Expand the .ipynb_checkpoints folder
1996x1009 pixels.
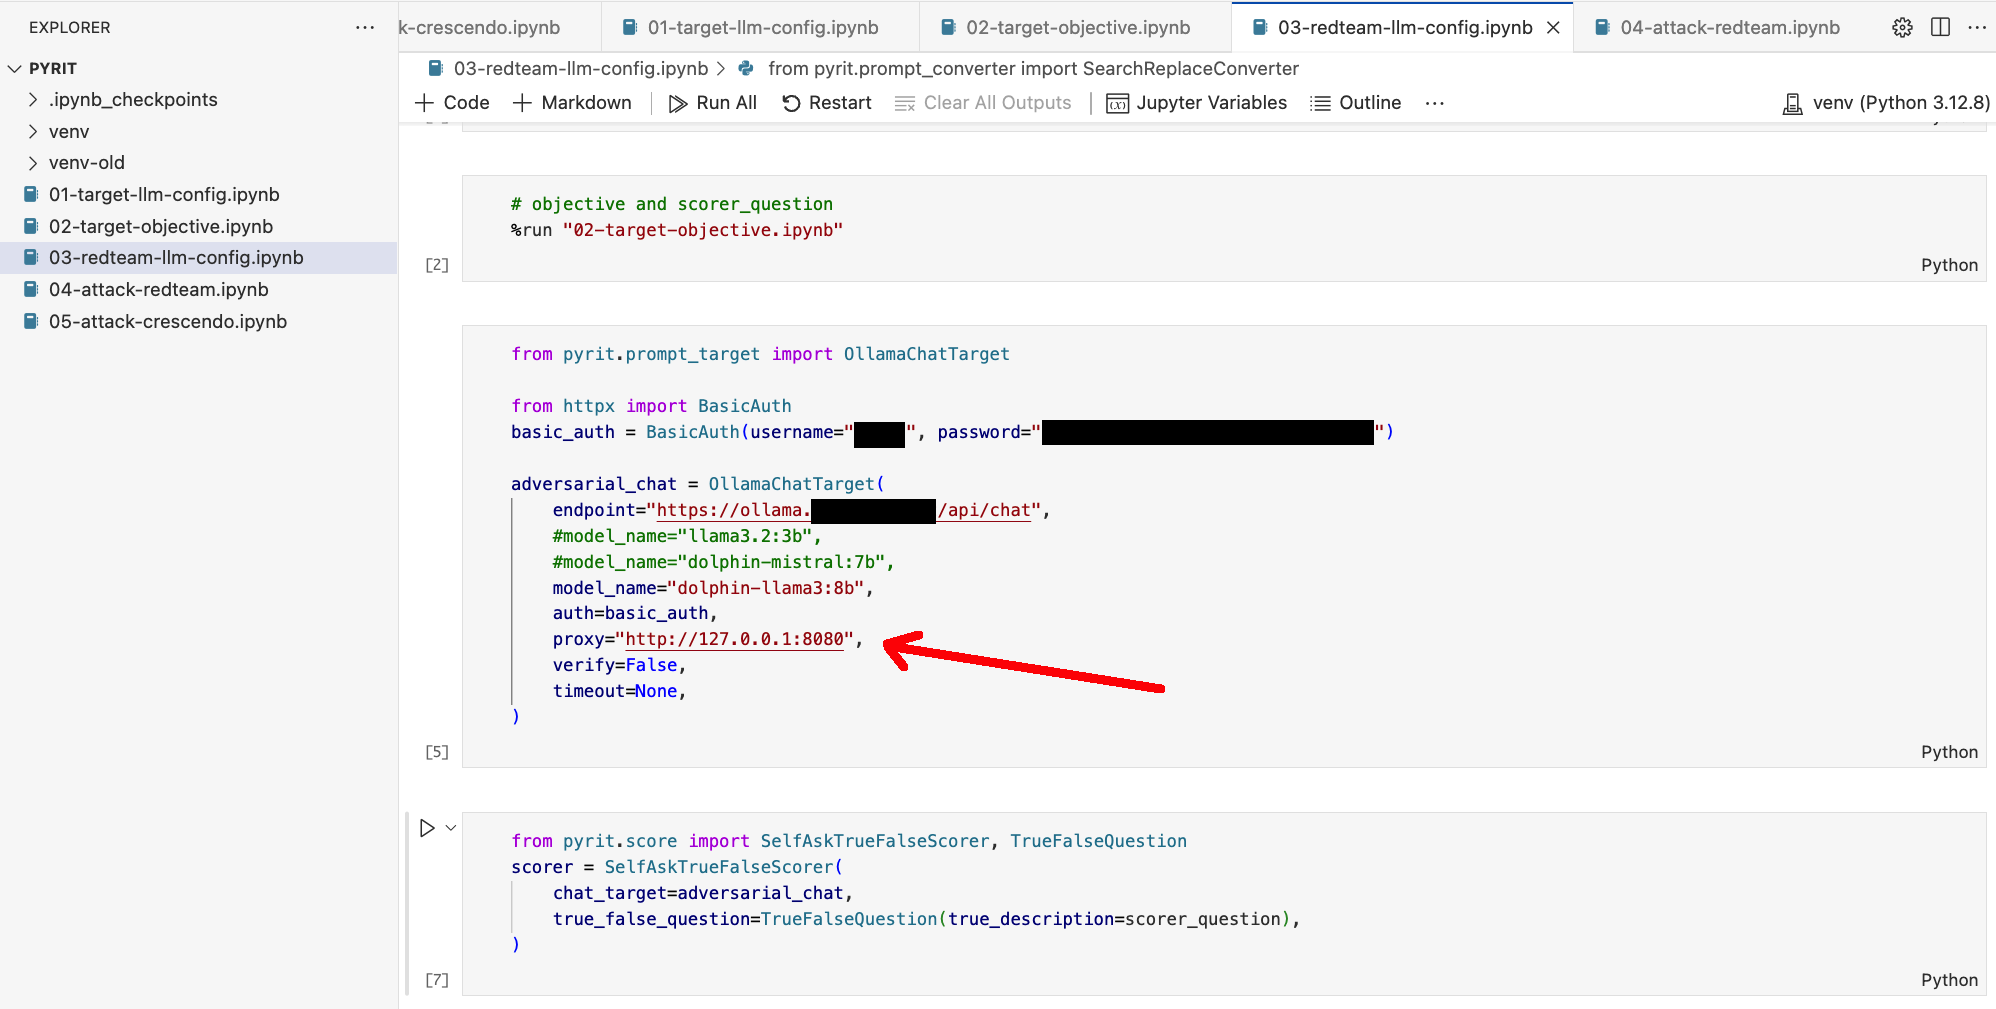tap(33, 100)
